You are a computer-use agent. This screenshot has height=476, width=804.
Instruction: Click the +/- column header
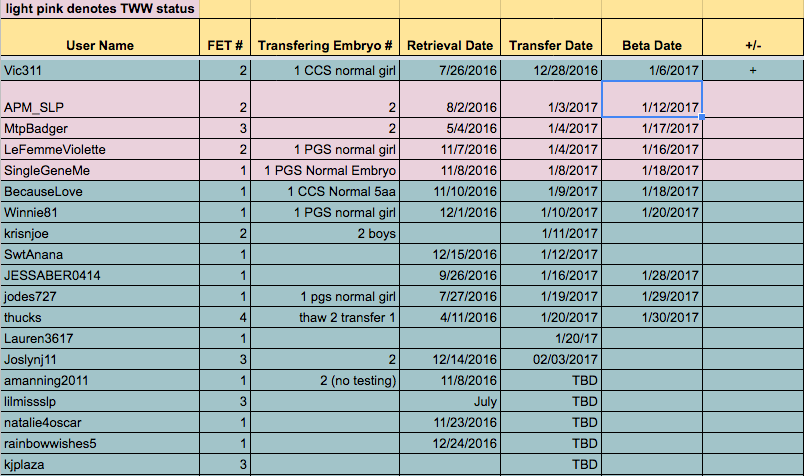coord(752,45)
